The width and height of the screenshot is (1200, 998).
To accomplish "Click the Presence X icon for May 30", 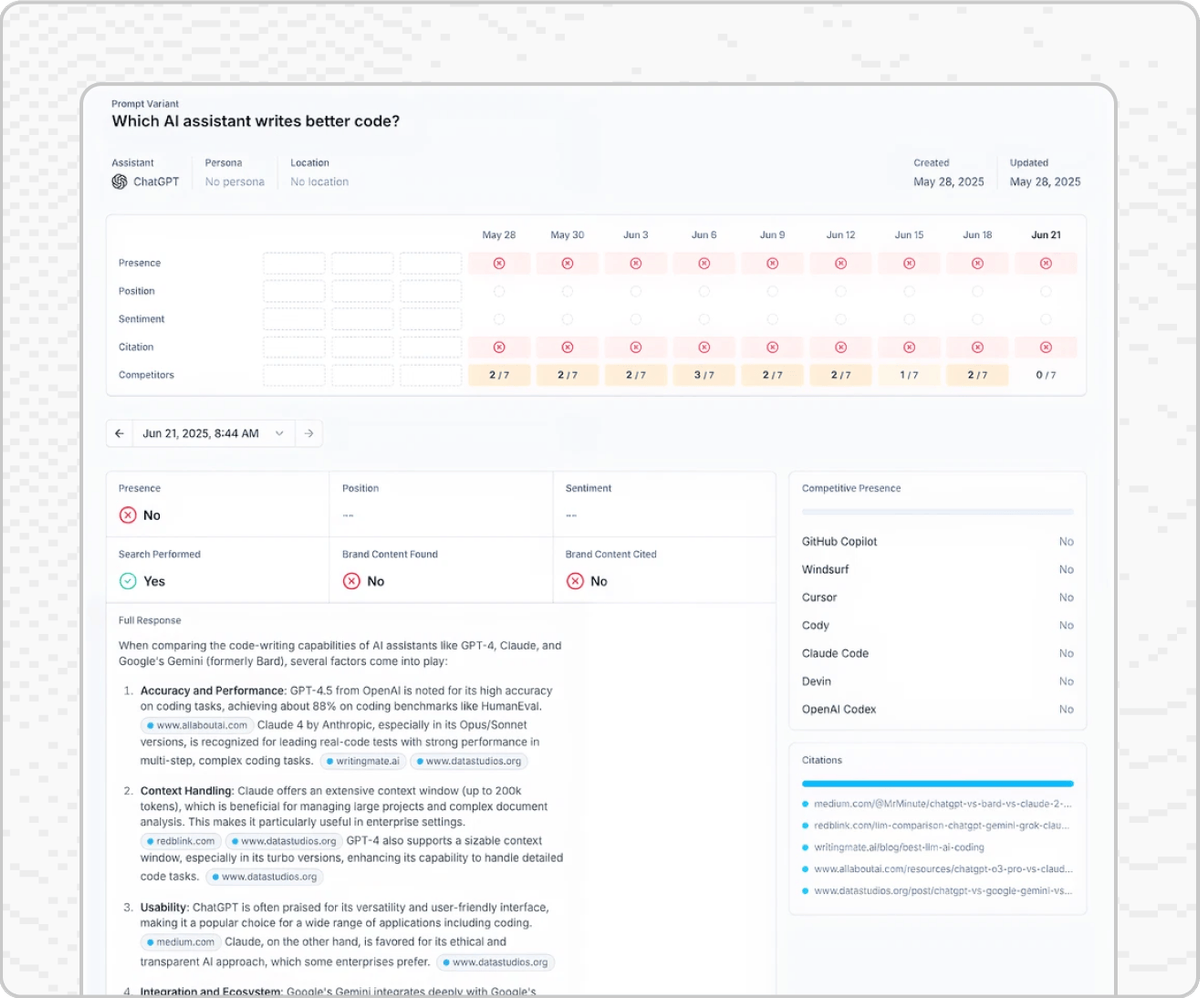I will click(567, 263).
